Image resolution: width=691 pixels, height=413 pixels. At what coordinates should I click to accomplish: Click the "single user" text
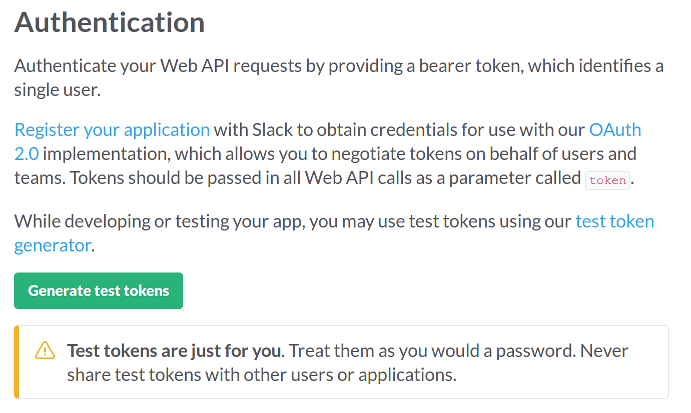point(58,90)
